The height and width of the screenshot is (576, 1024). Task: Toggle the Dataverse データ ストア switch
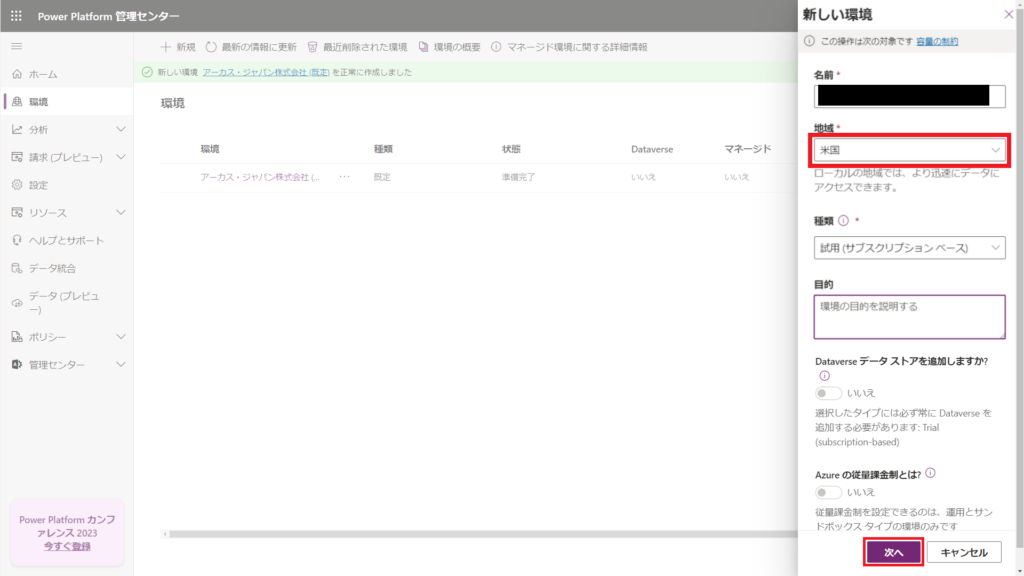828,393
